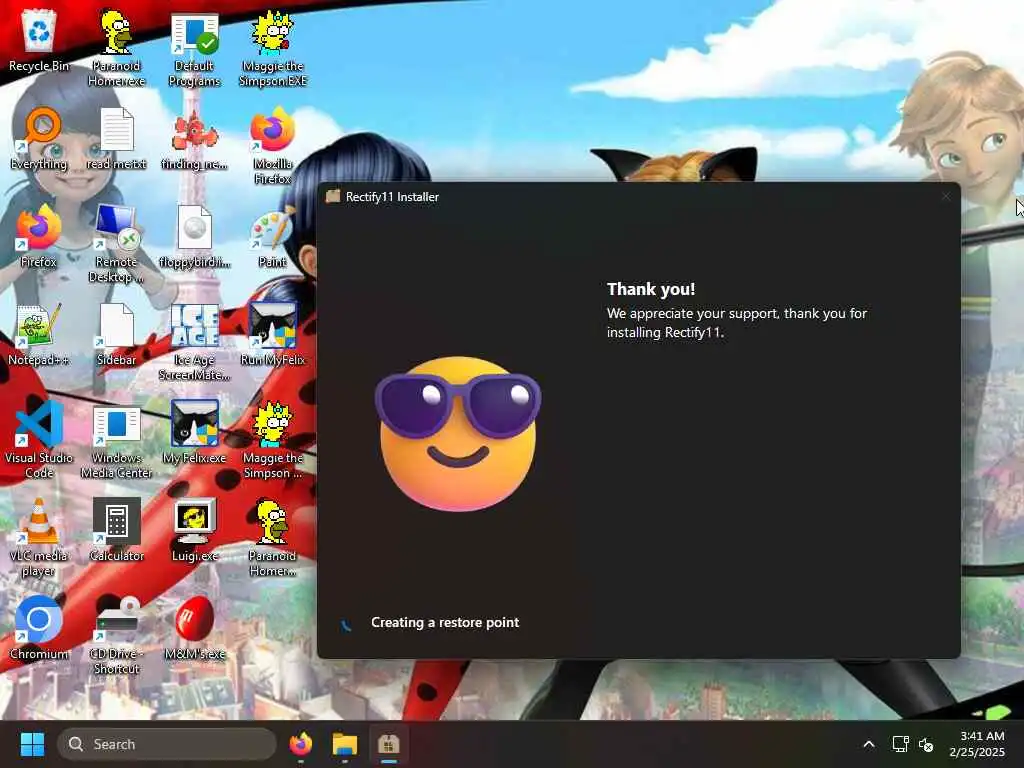Click the 'Creating a restore point' status text
The height and width of the screenshot is (768, 1024).
(445, 622)
